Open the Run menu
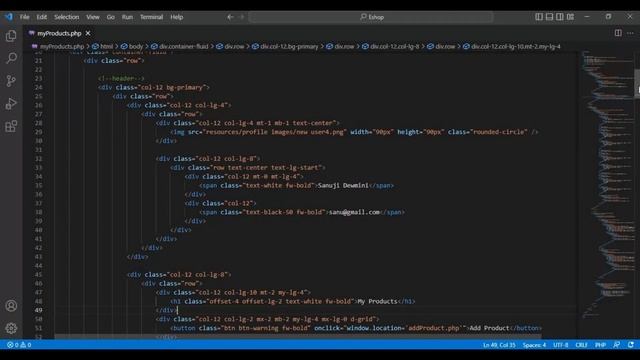Viewport: 640px width, 360px height. point(127,17)
